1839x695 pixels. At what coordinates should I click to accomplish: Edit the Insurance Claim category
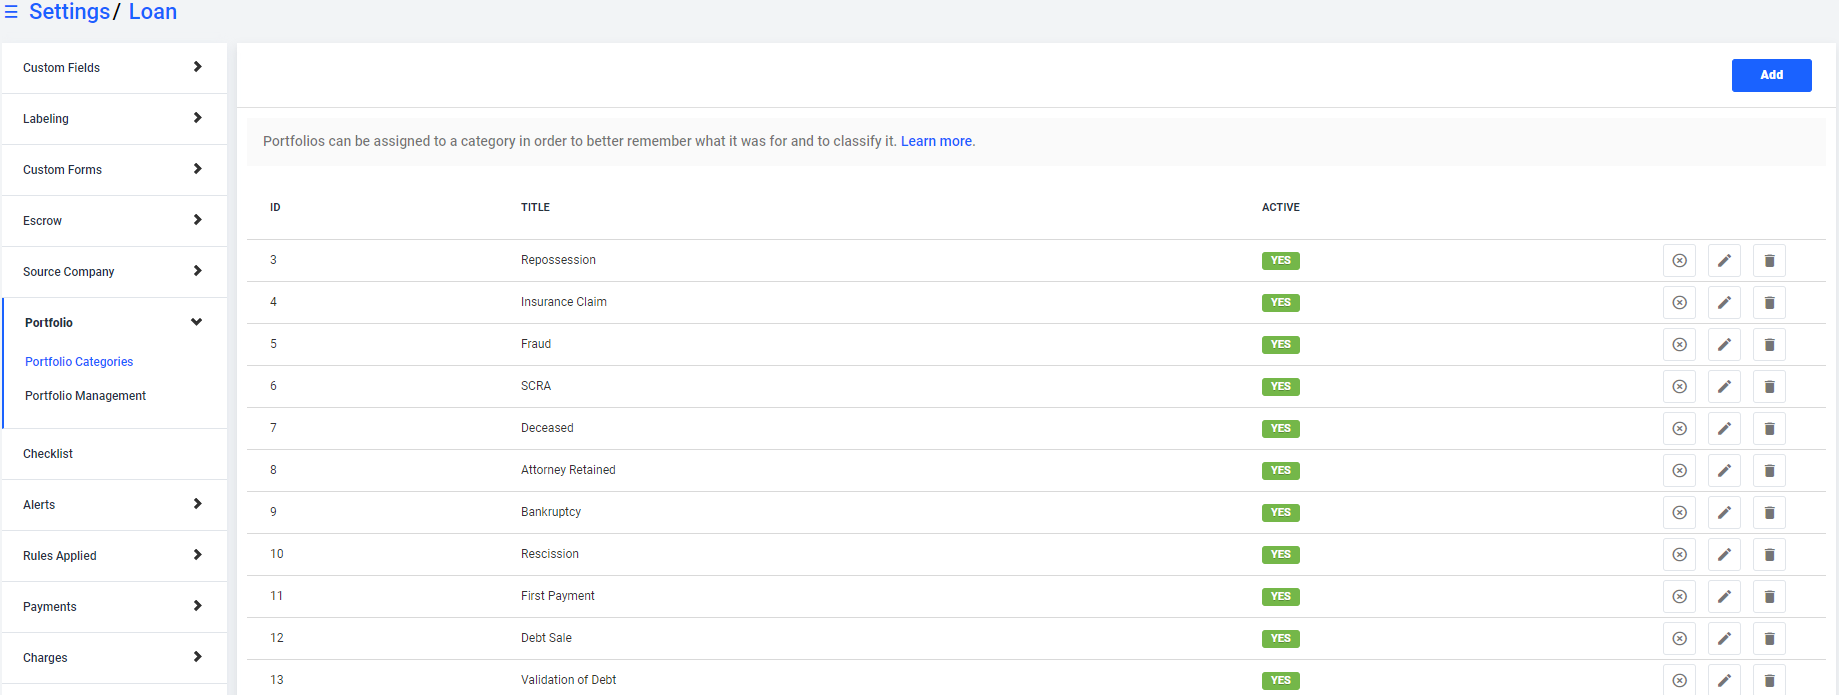(x=1724, y=303)
